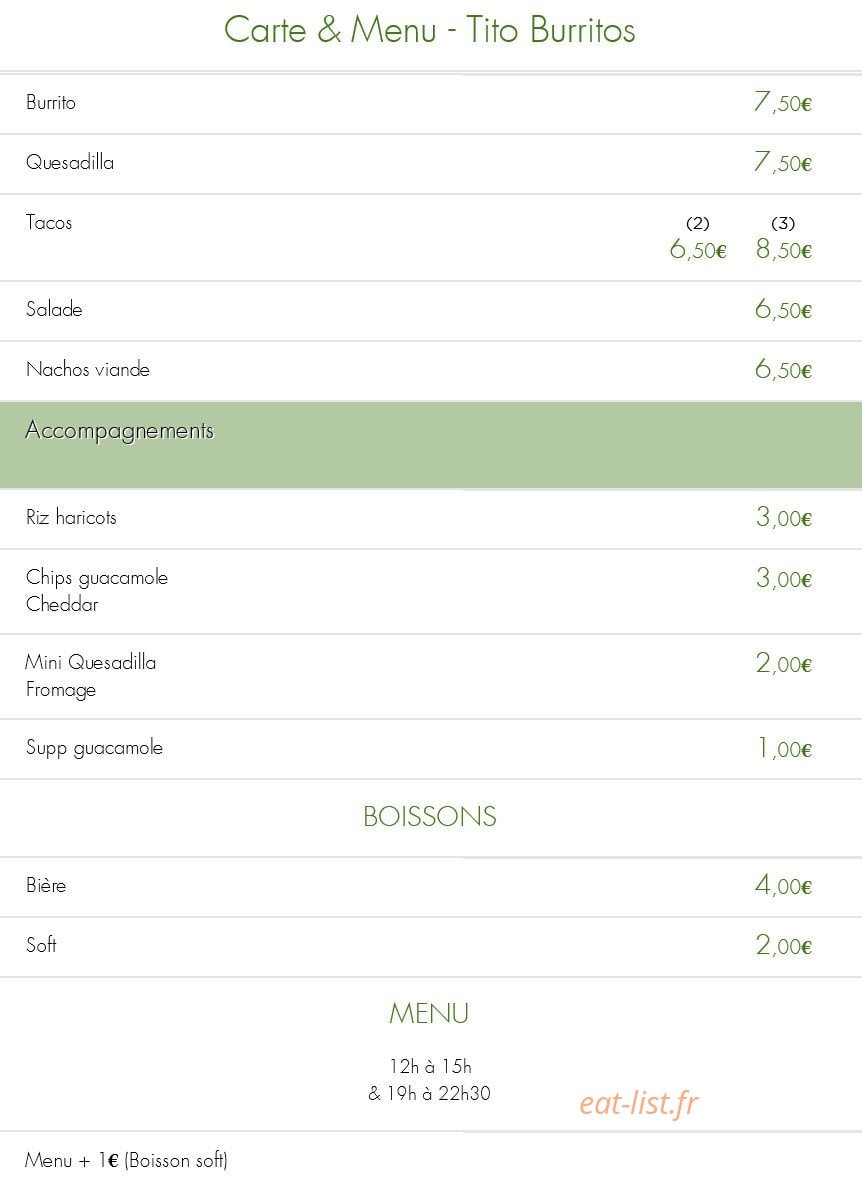Click the 8,50€ price for three tacos
This screenshot has width=862, height=1184.
783,249
